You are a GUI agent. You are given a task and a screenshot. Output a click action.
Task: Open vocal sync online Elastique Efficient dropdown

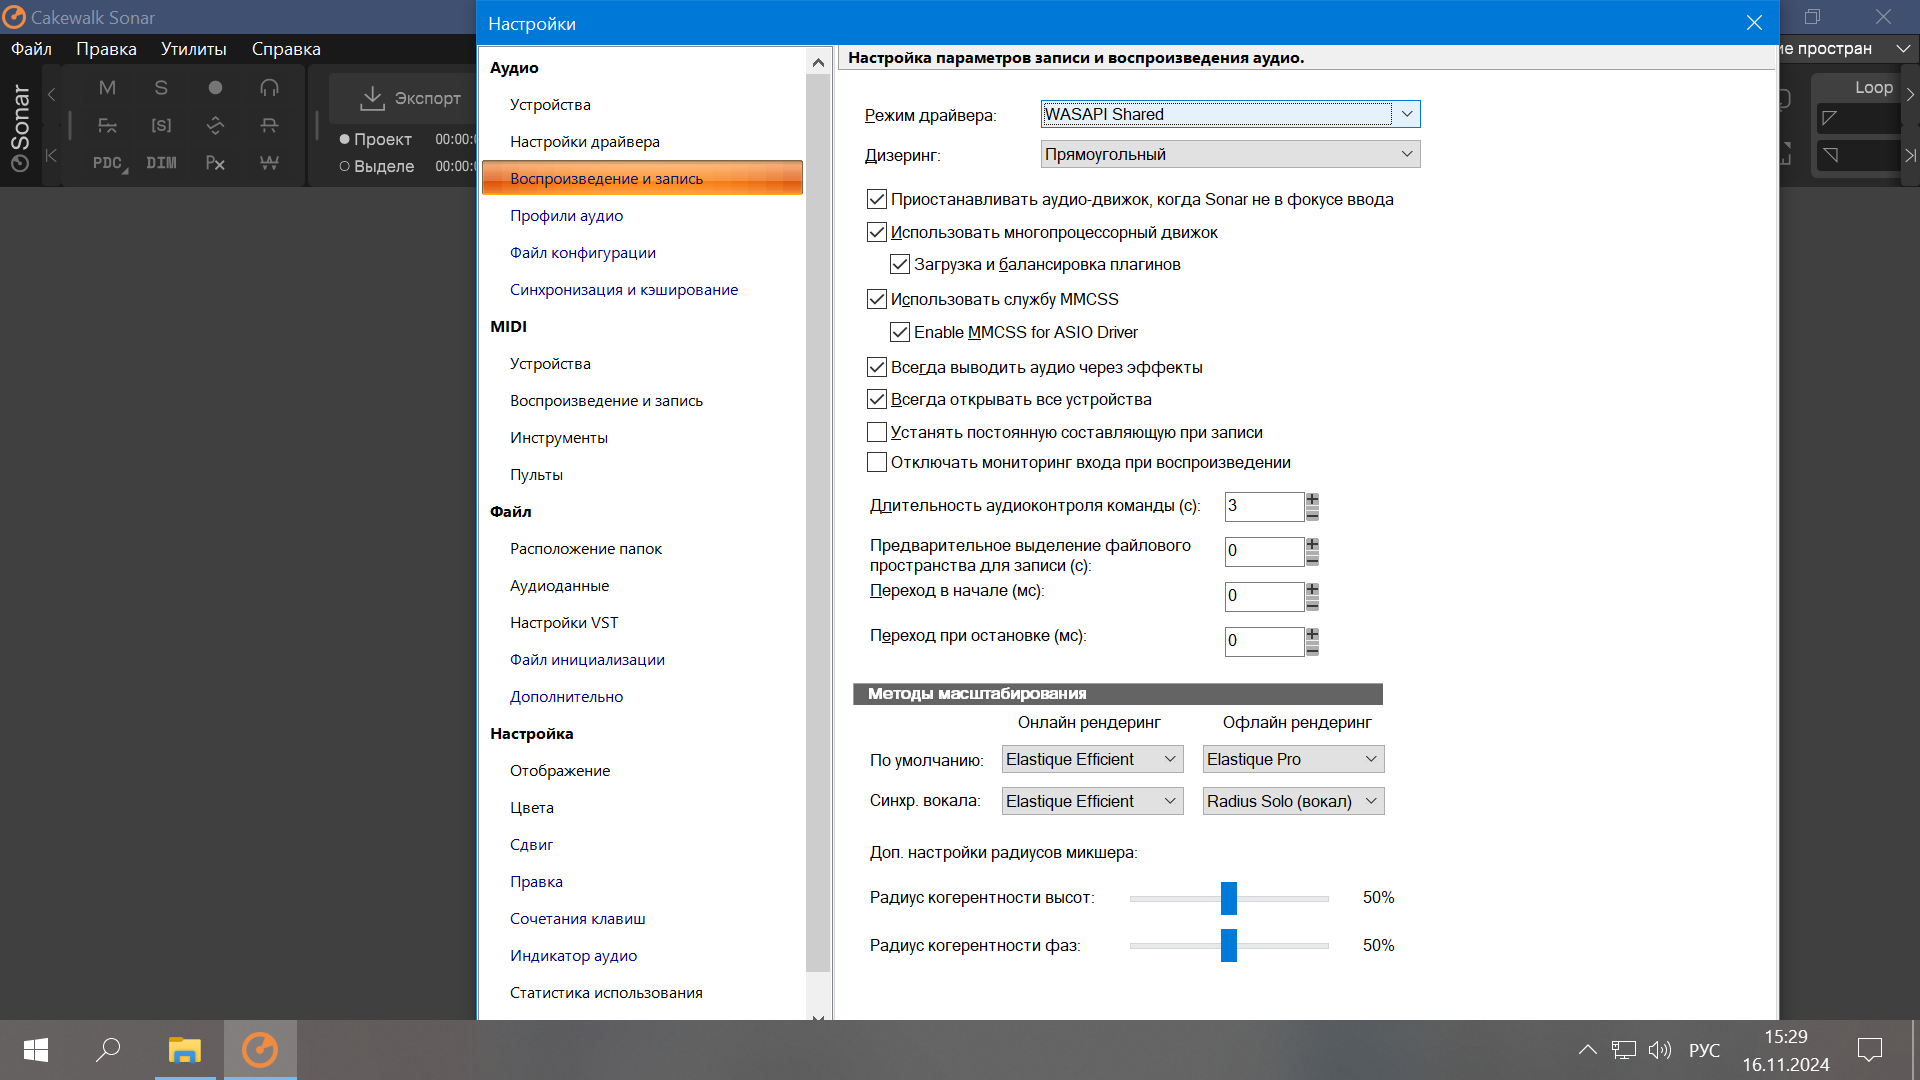[x=1092, y=801]
